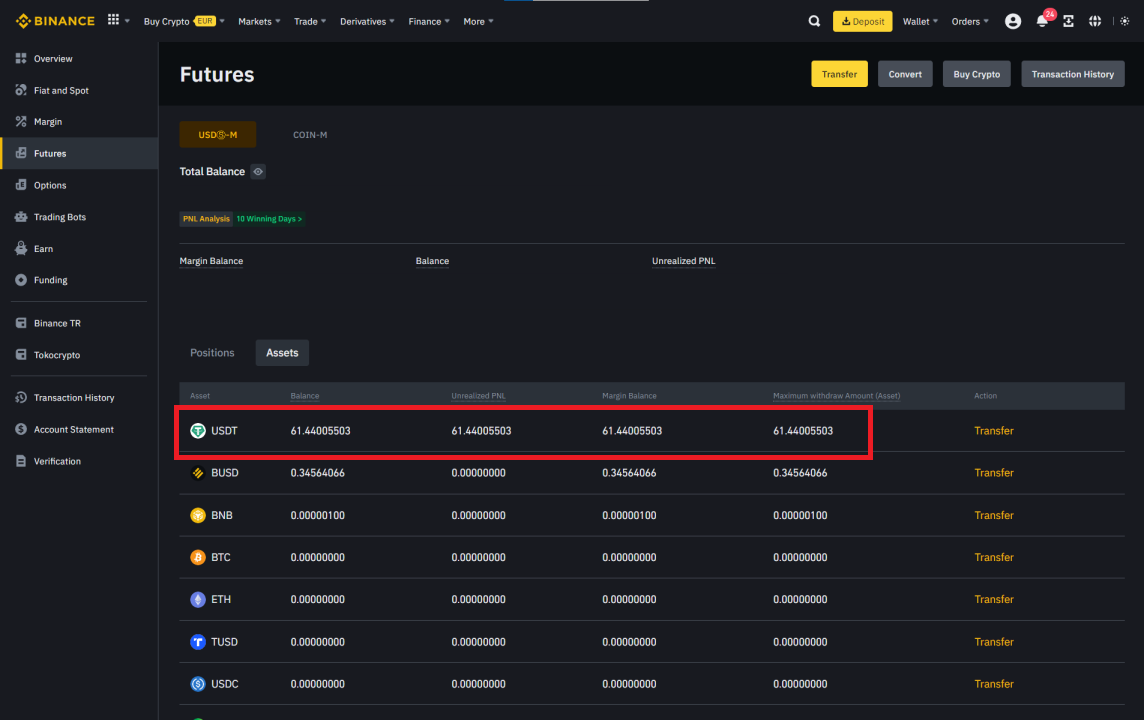The height and width of the screenshot is (720, 1144).
Task: Click the yellow Transfer button in header
Action: coord(839,74)
